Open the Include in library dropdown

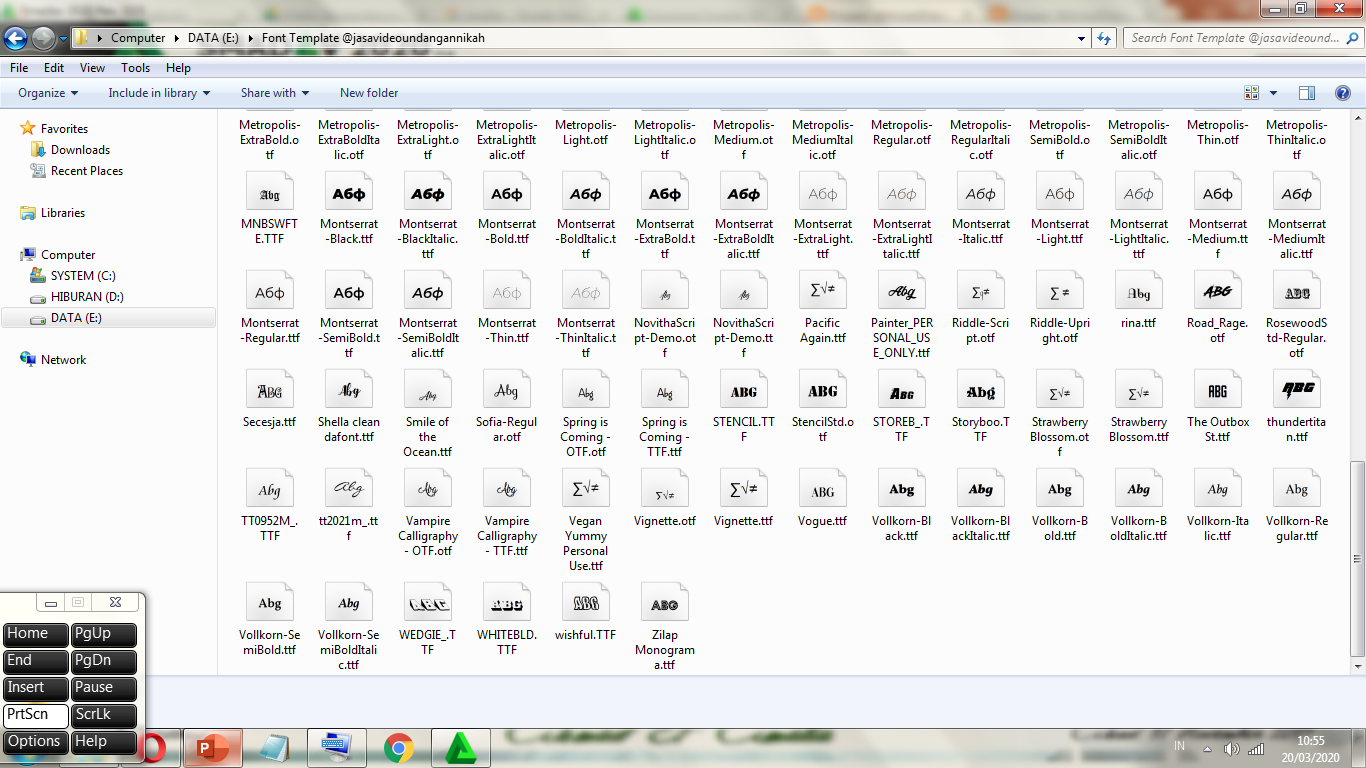point(159,93)
